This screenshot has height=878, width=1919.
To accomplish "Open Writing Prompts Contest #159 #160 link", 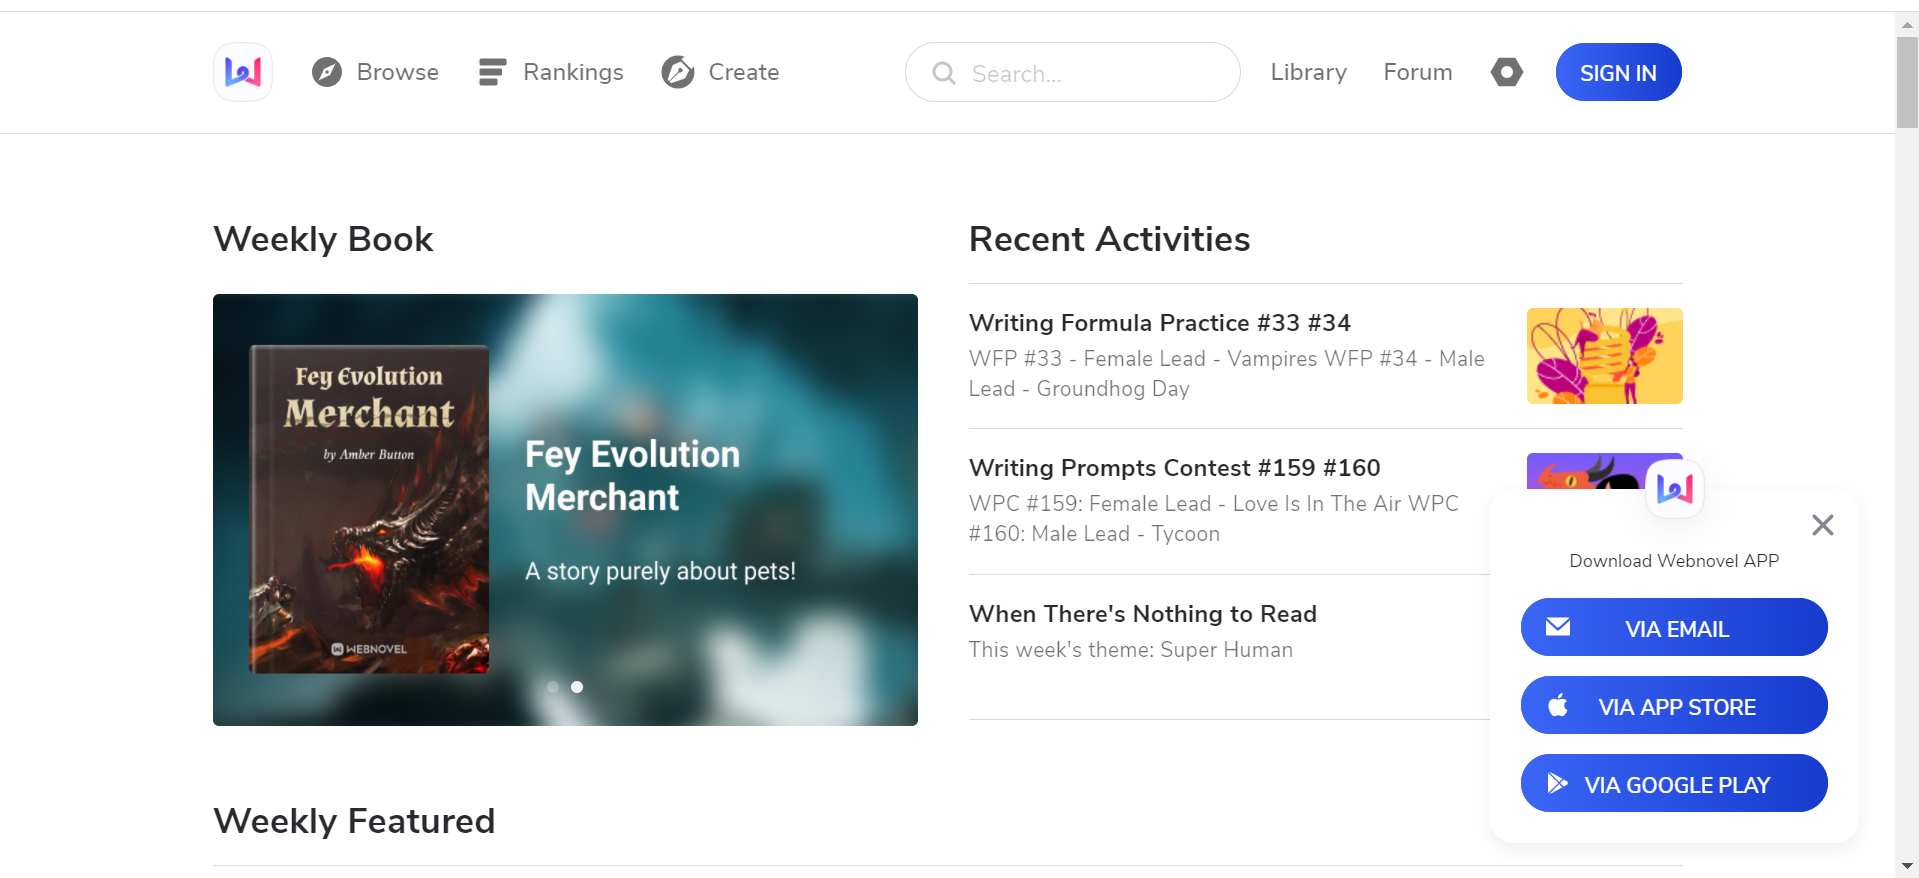I will pyautogui.click(x=1174, y=468).
